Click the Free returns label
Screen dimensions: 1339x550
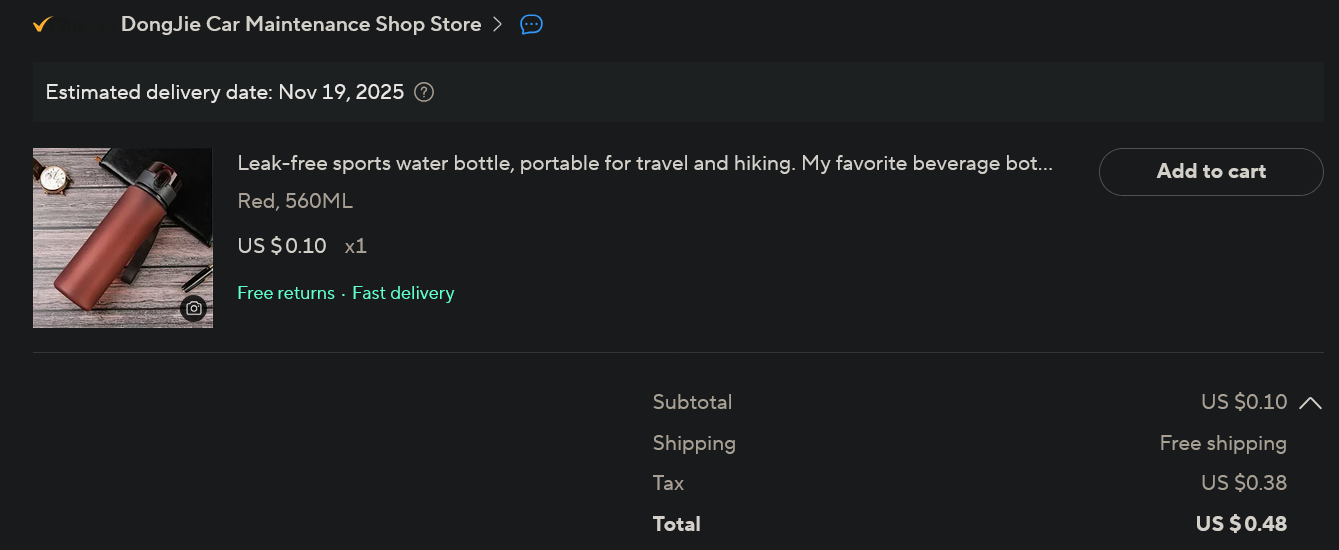(x=286, y=293)
